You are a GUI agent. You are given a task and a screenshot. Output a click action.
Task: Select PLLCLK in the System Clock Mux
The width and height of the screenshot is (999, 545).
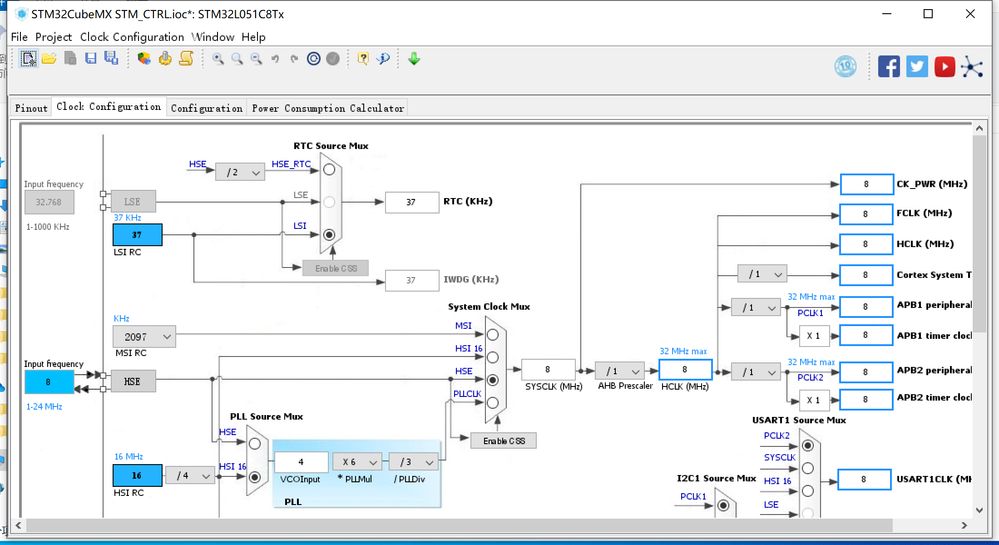492,403
